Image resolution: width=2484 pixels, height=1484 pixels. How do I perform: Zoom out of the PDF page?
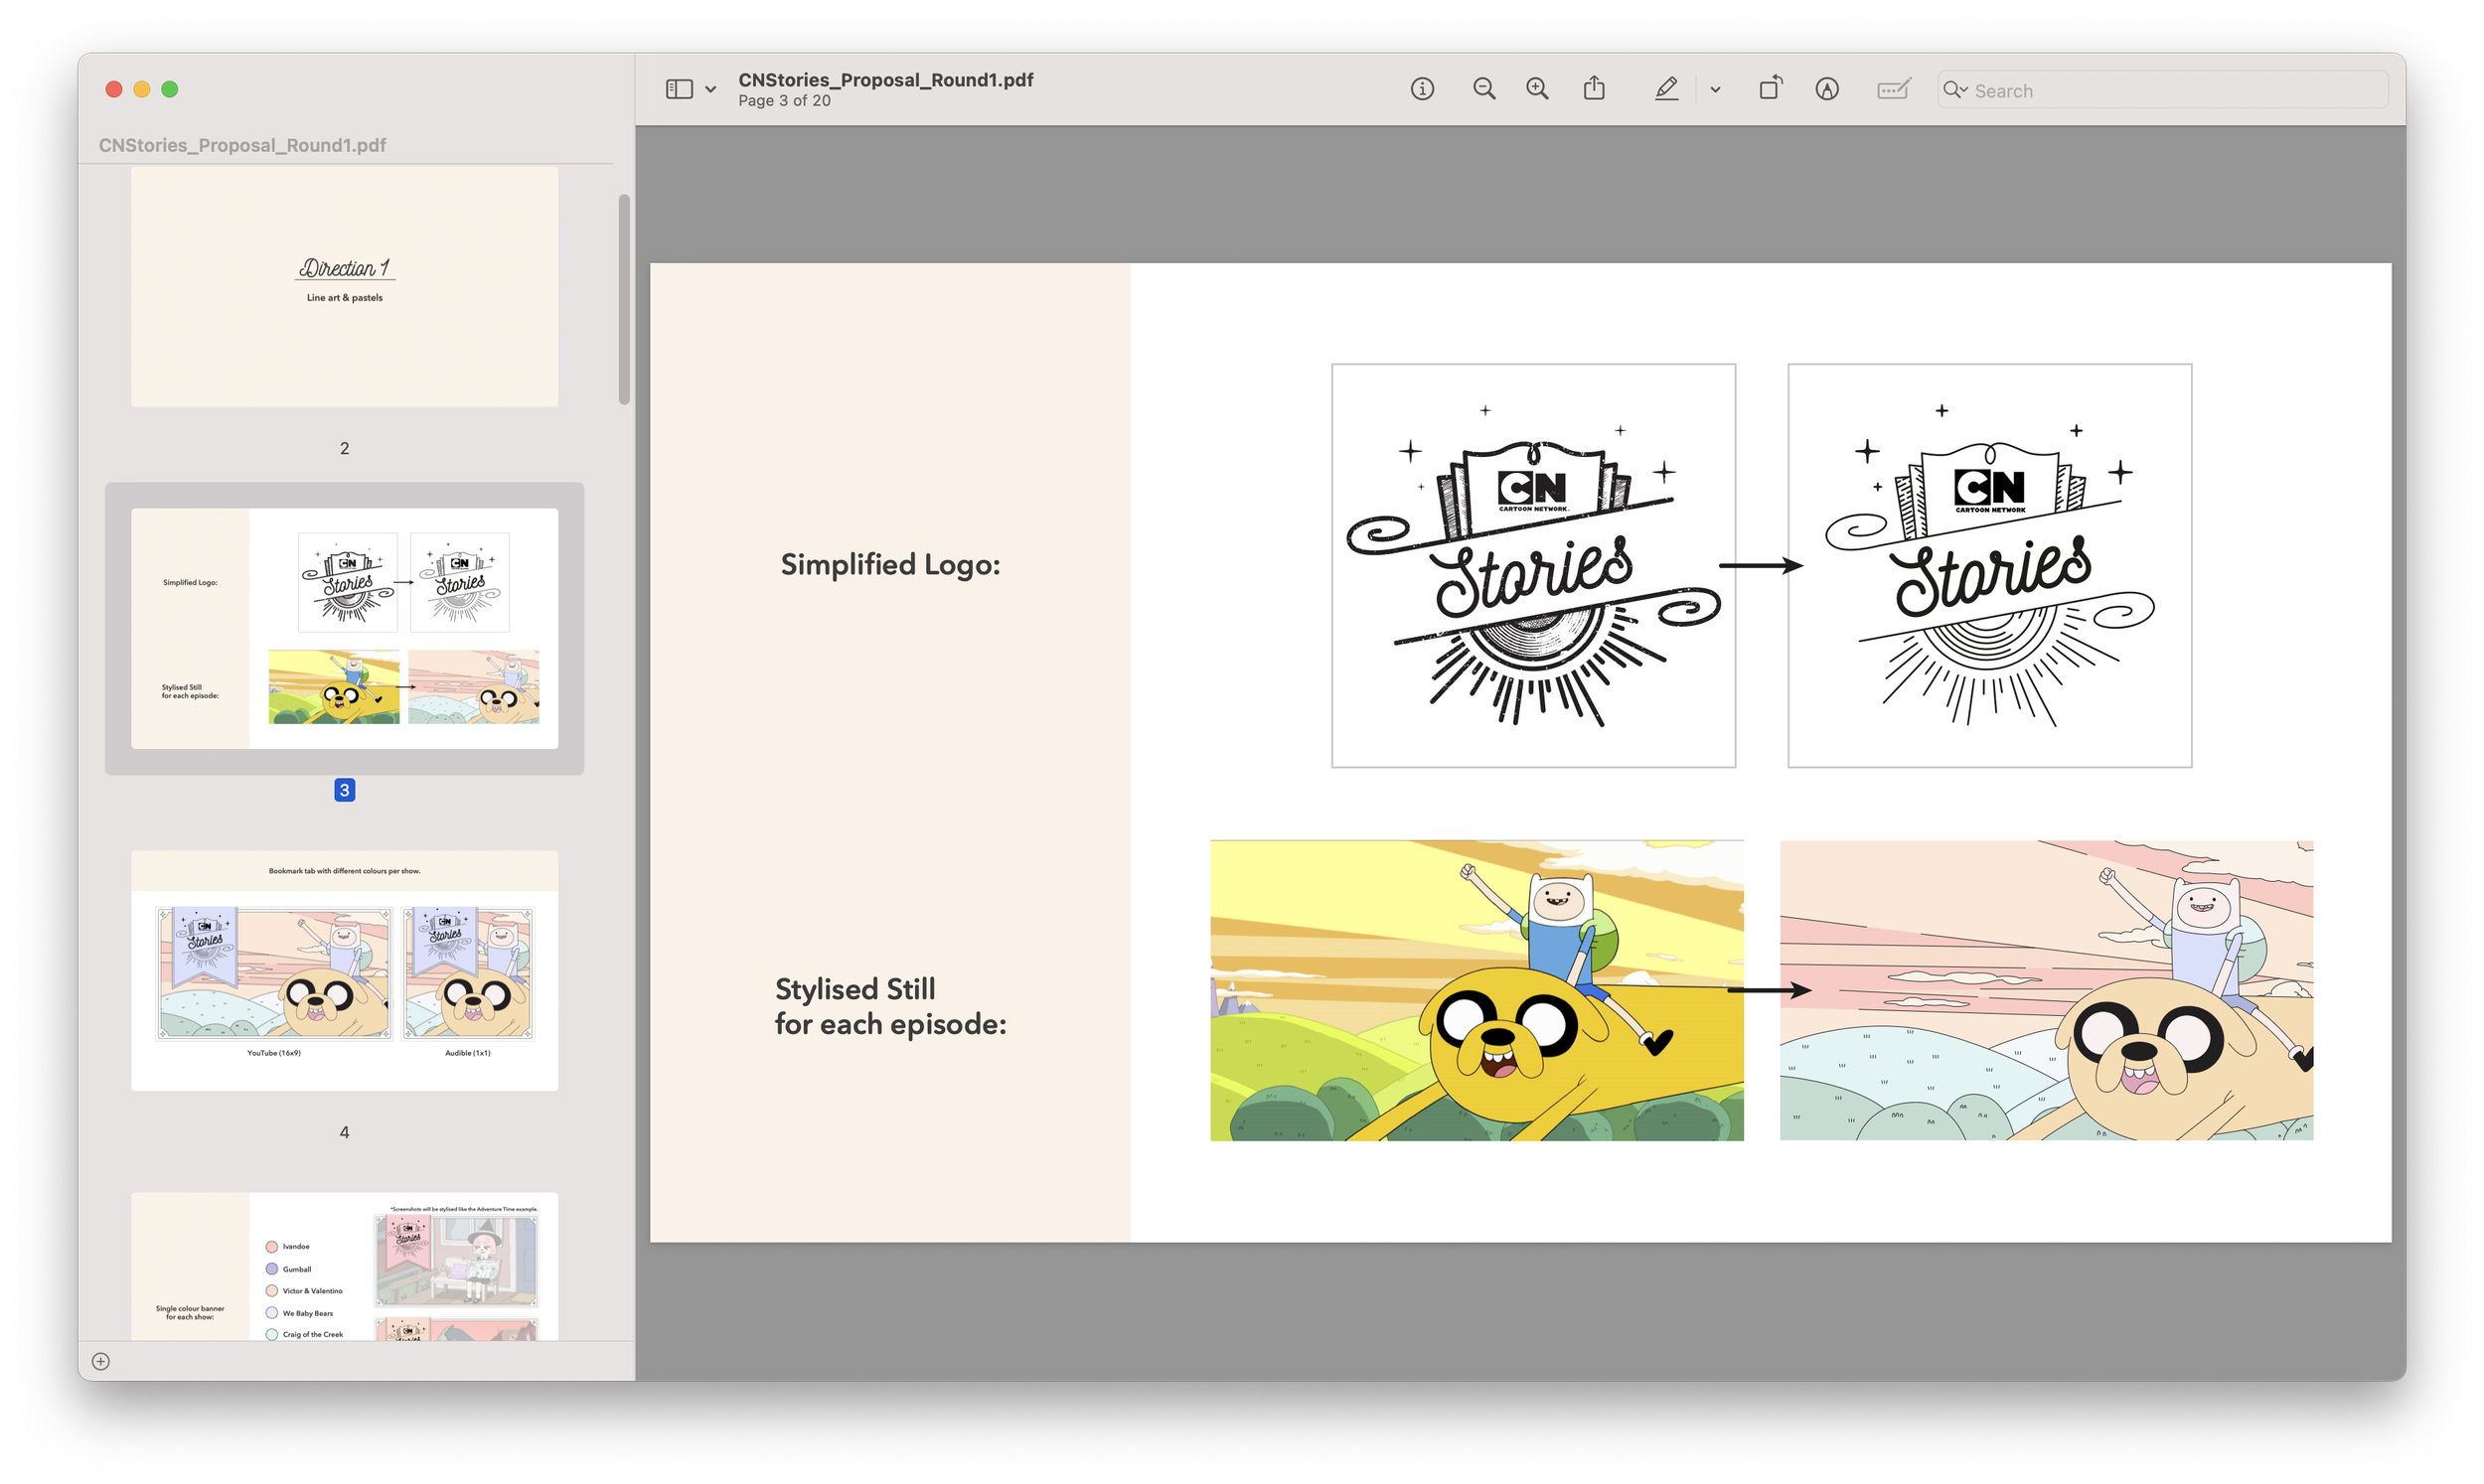[1484, 89]
